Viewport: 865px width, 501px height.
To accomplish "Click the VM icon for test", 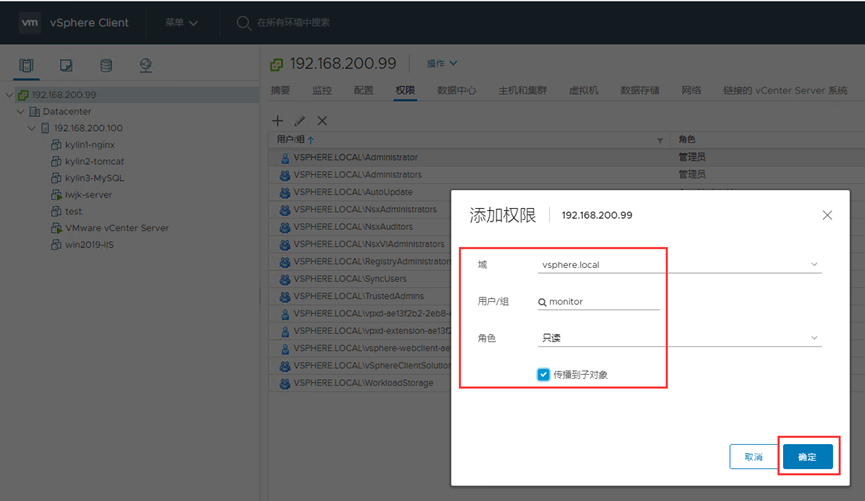I will click(56, 211).
